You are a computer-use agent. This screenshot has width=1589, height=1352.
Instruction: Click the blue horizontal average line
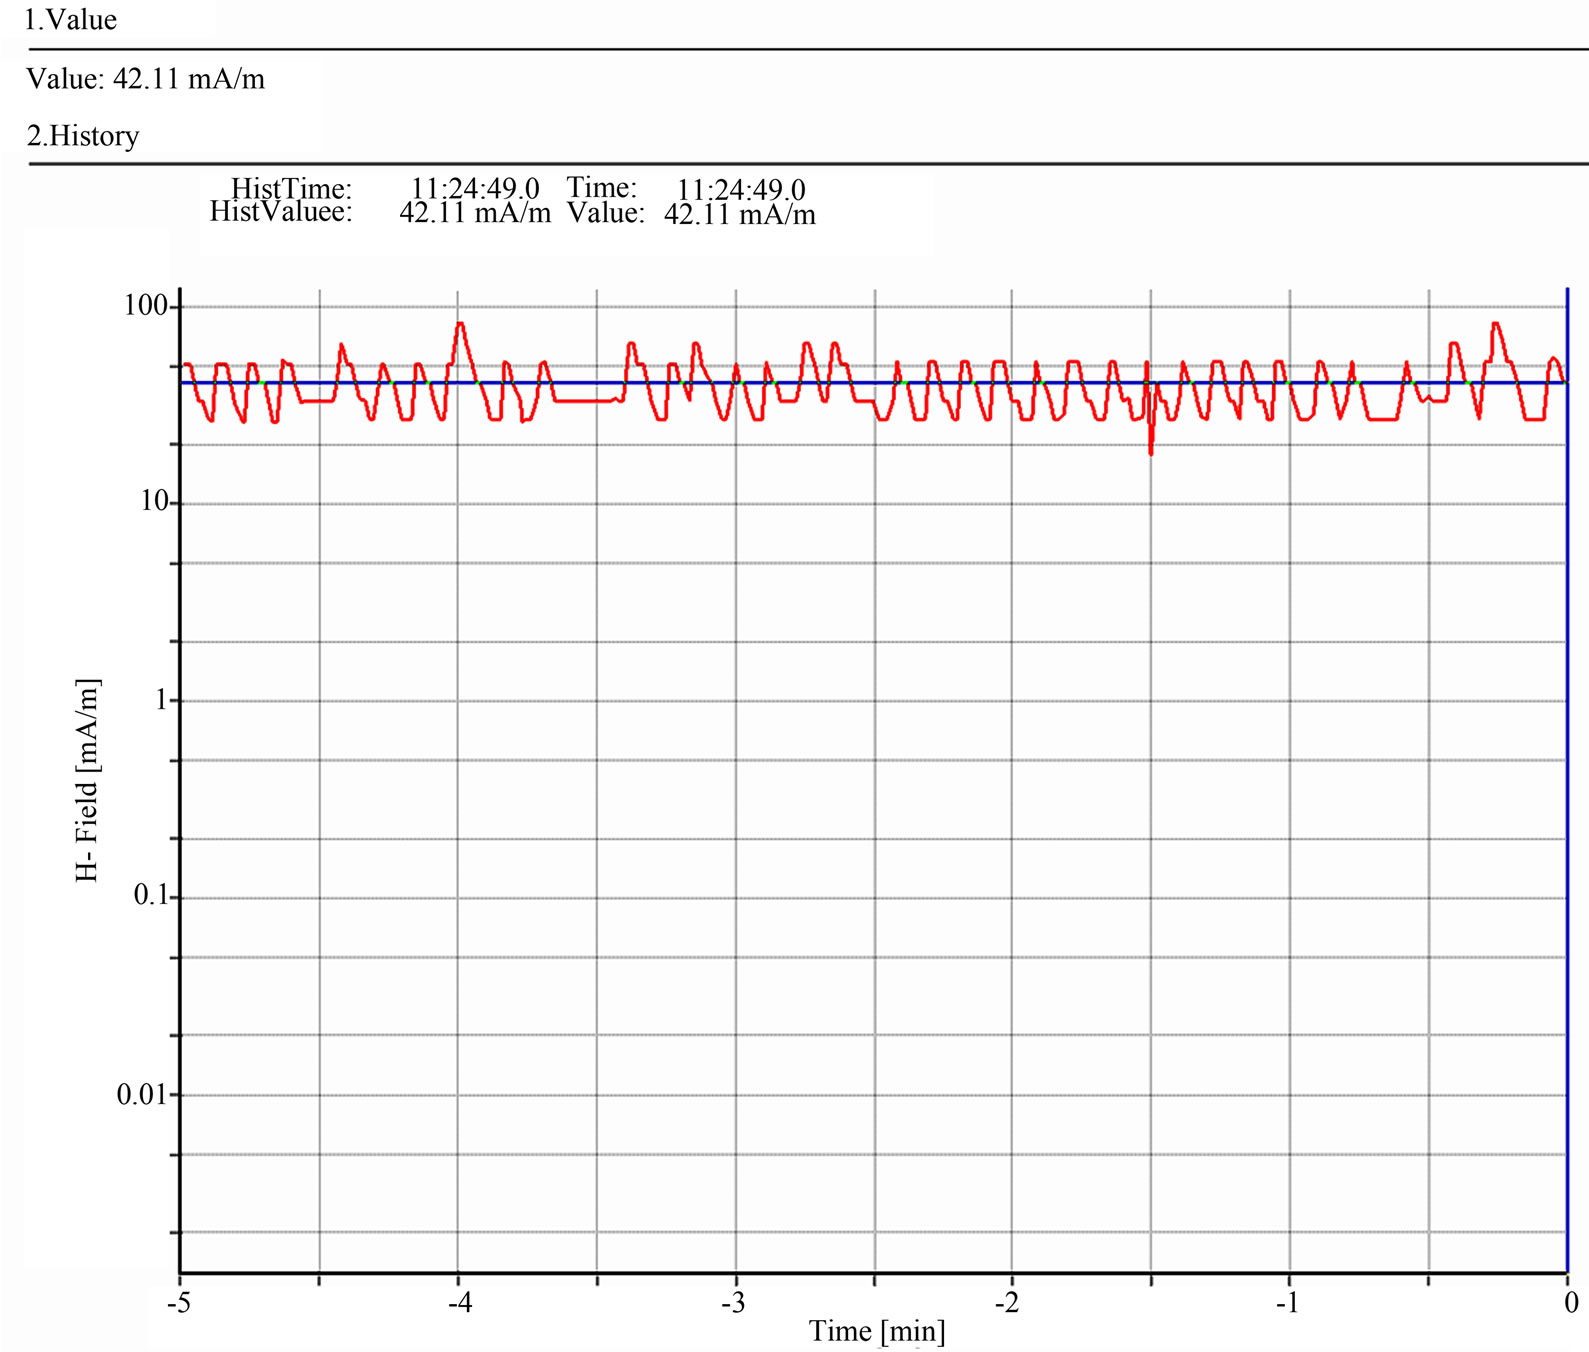click(873, 382)
